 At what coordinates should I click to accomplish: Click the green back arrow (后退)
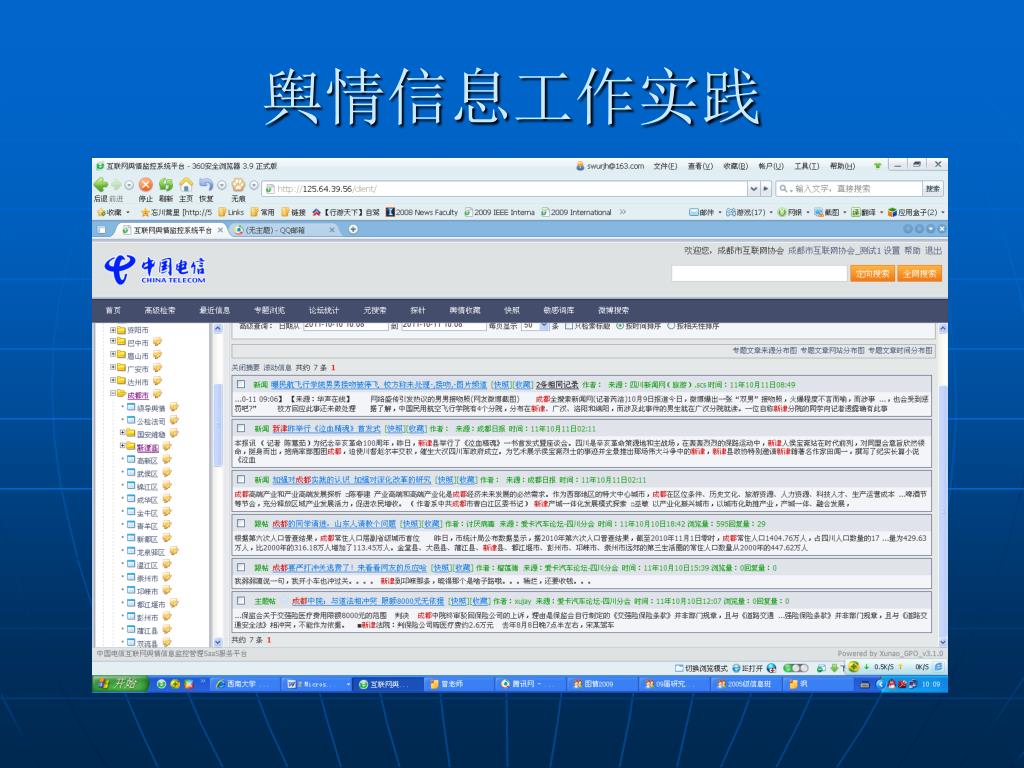[101, 185]
